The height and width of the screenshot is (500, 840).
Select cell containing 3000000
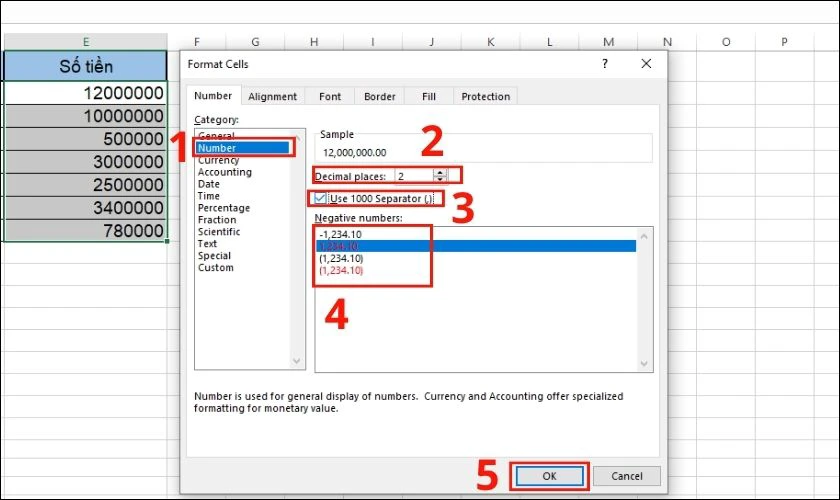86,162
